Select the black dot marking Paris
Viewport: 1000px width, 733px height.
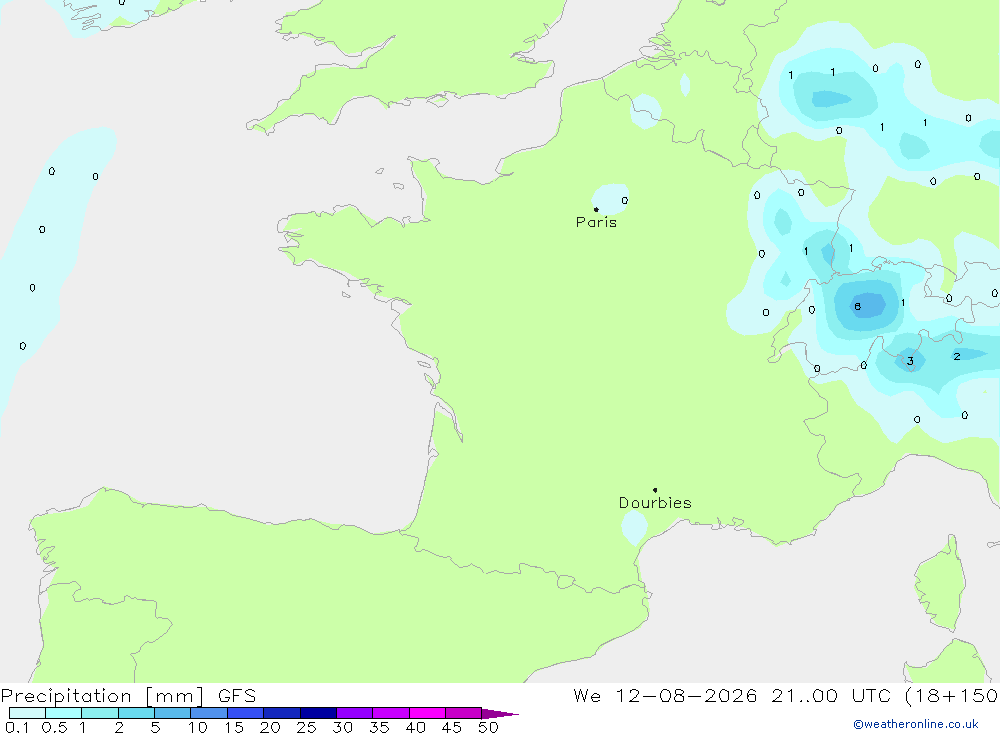[x=596, y=209]
